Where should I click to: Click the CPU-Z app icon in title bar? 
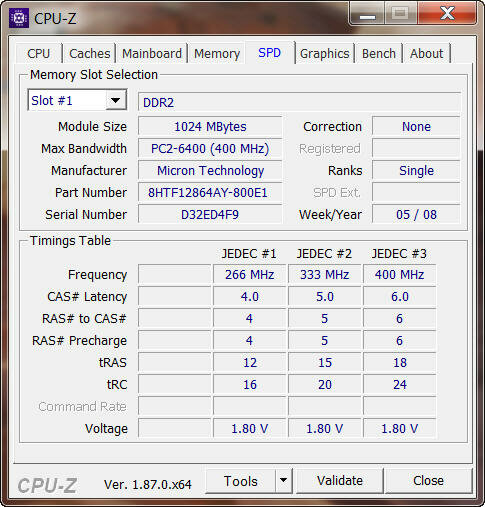point(19,18)
